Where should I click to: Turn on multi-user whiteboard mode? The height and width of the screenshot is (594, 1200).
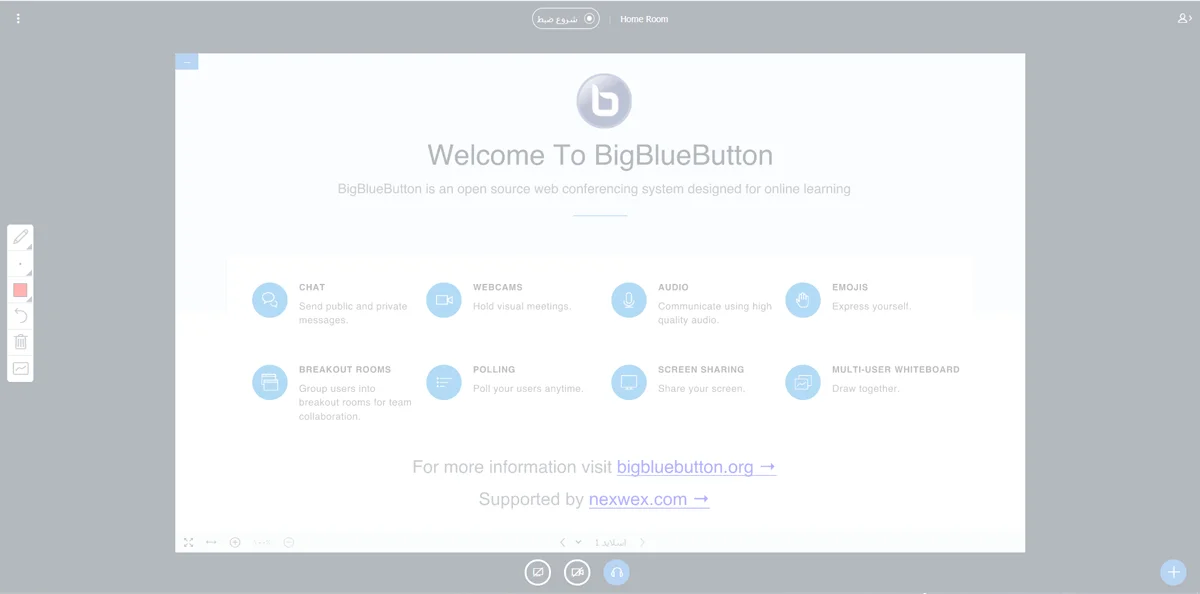(20, 368)
